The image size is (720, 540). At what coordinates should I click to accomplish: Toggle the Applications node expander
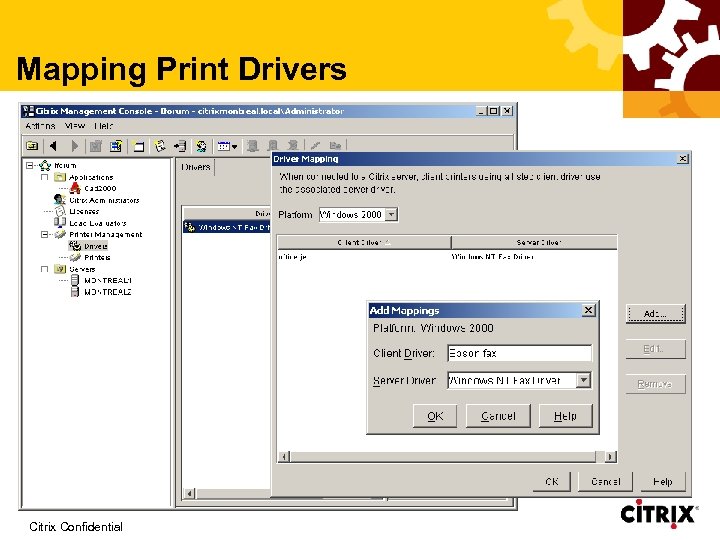pyautogui.click(x=45, y=177)
